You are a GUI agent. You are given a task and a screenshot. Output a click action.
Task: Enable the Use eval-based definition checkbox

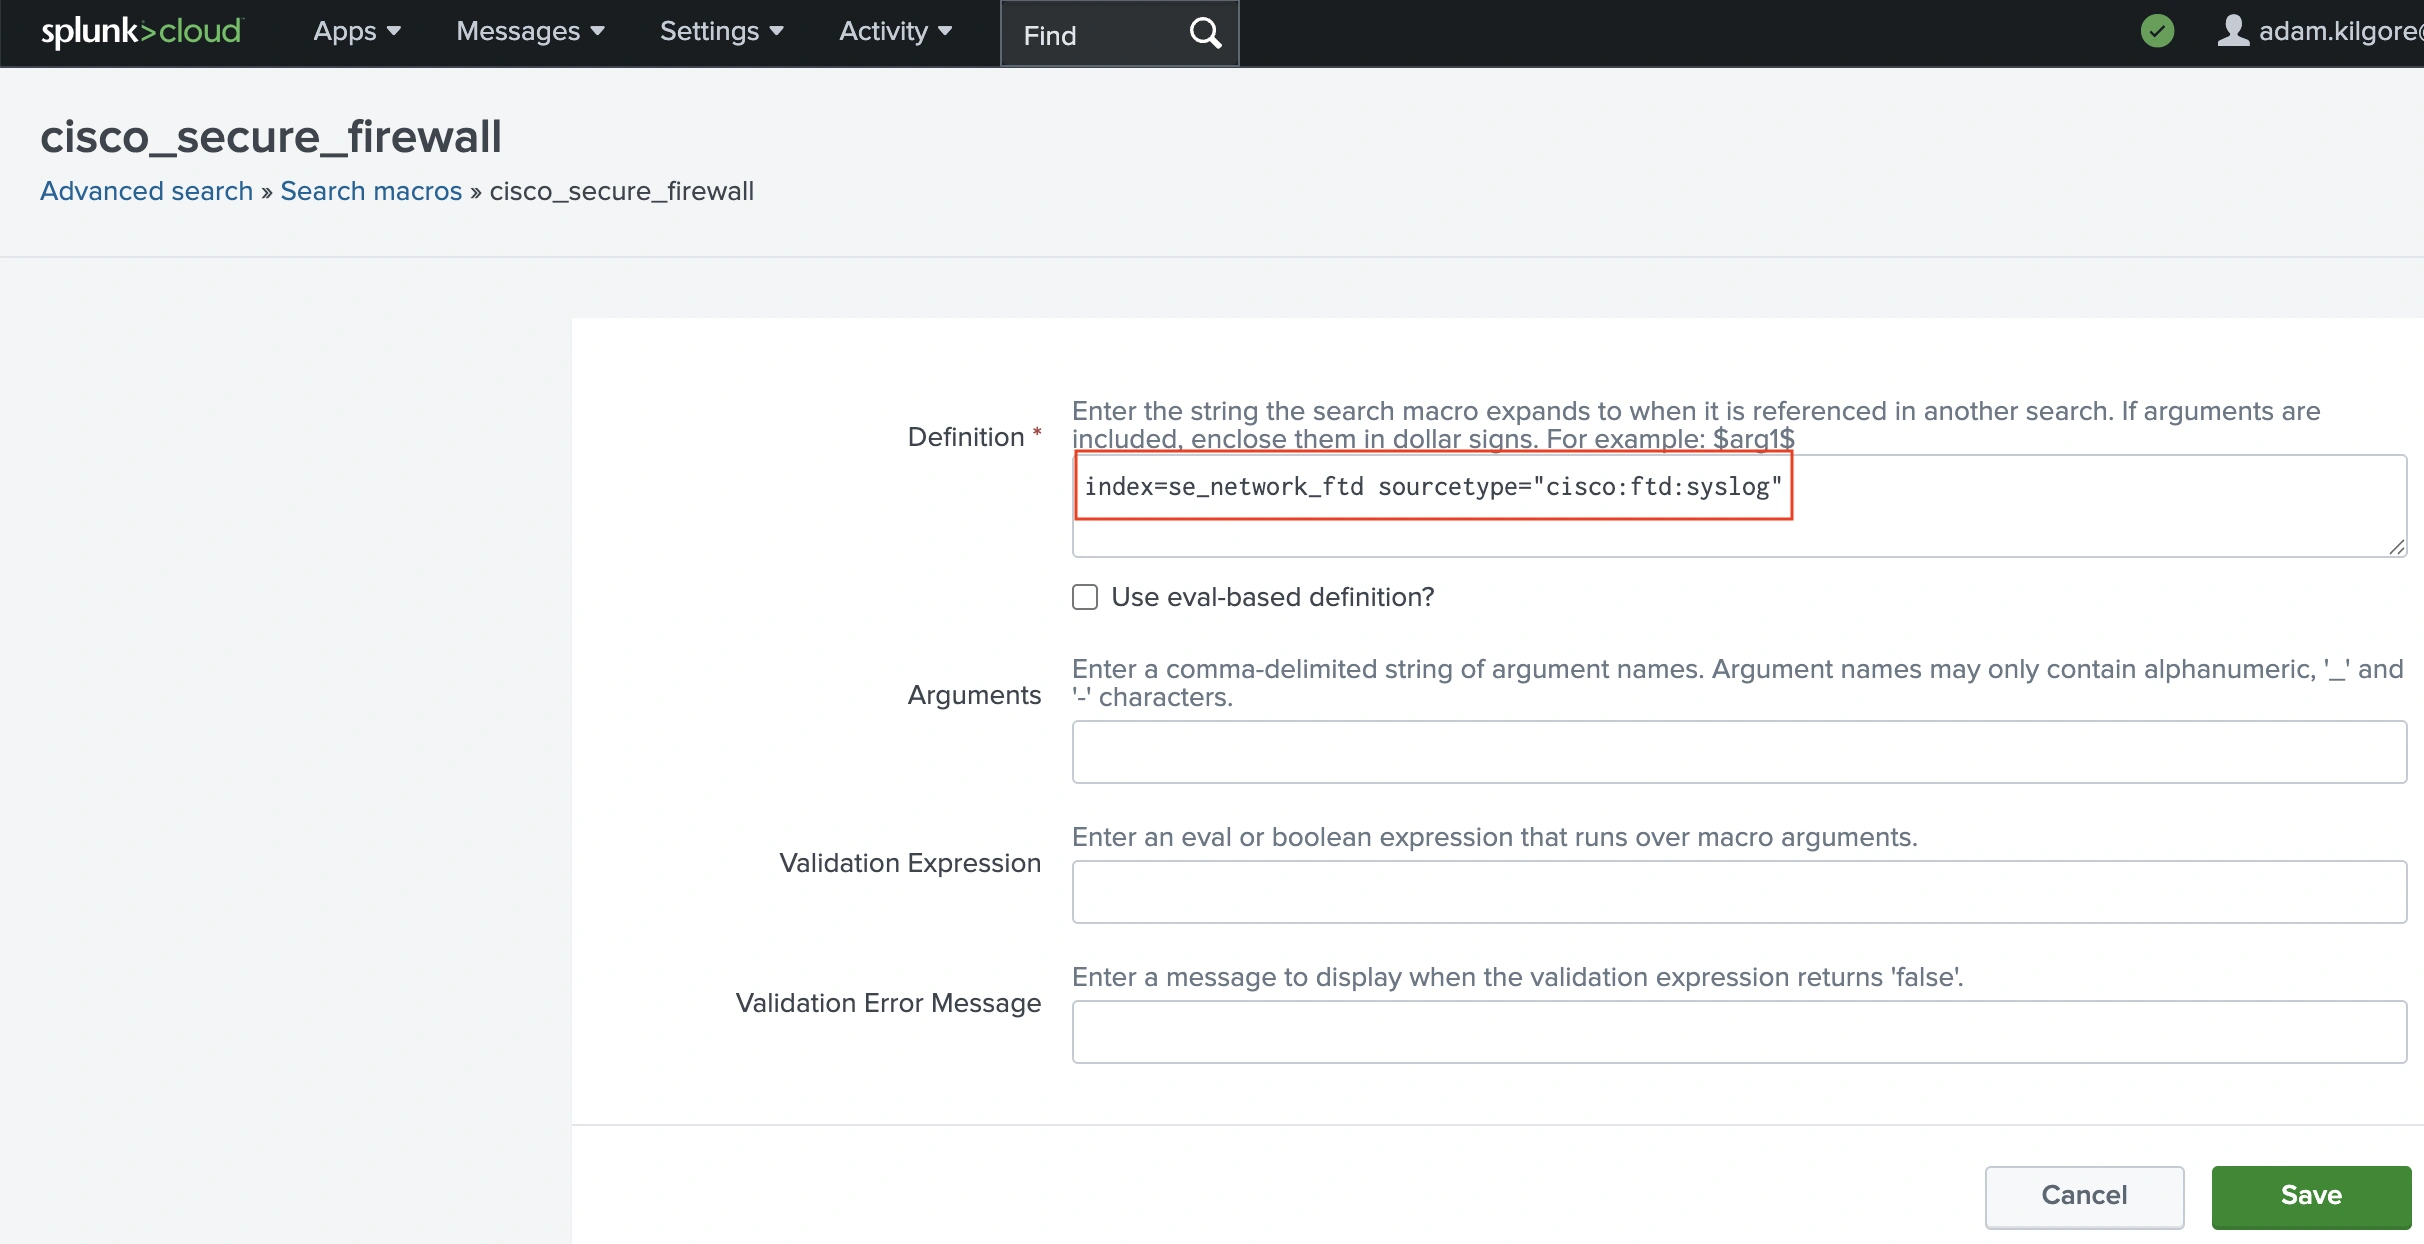pyautogui.click(x=1084, y=596)
